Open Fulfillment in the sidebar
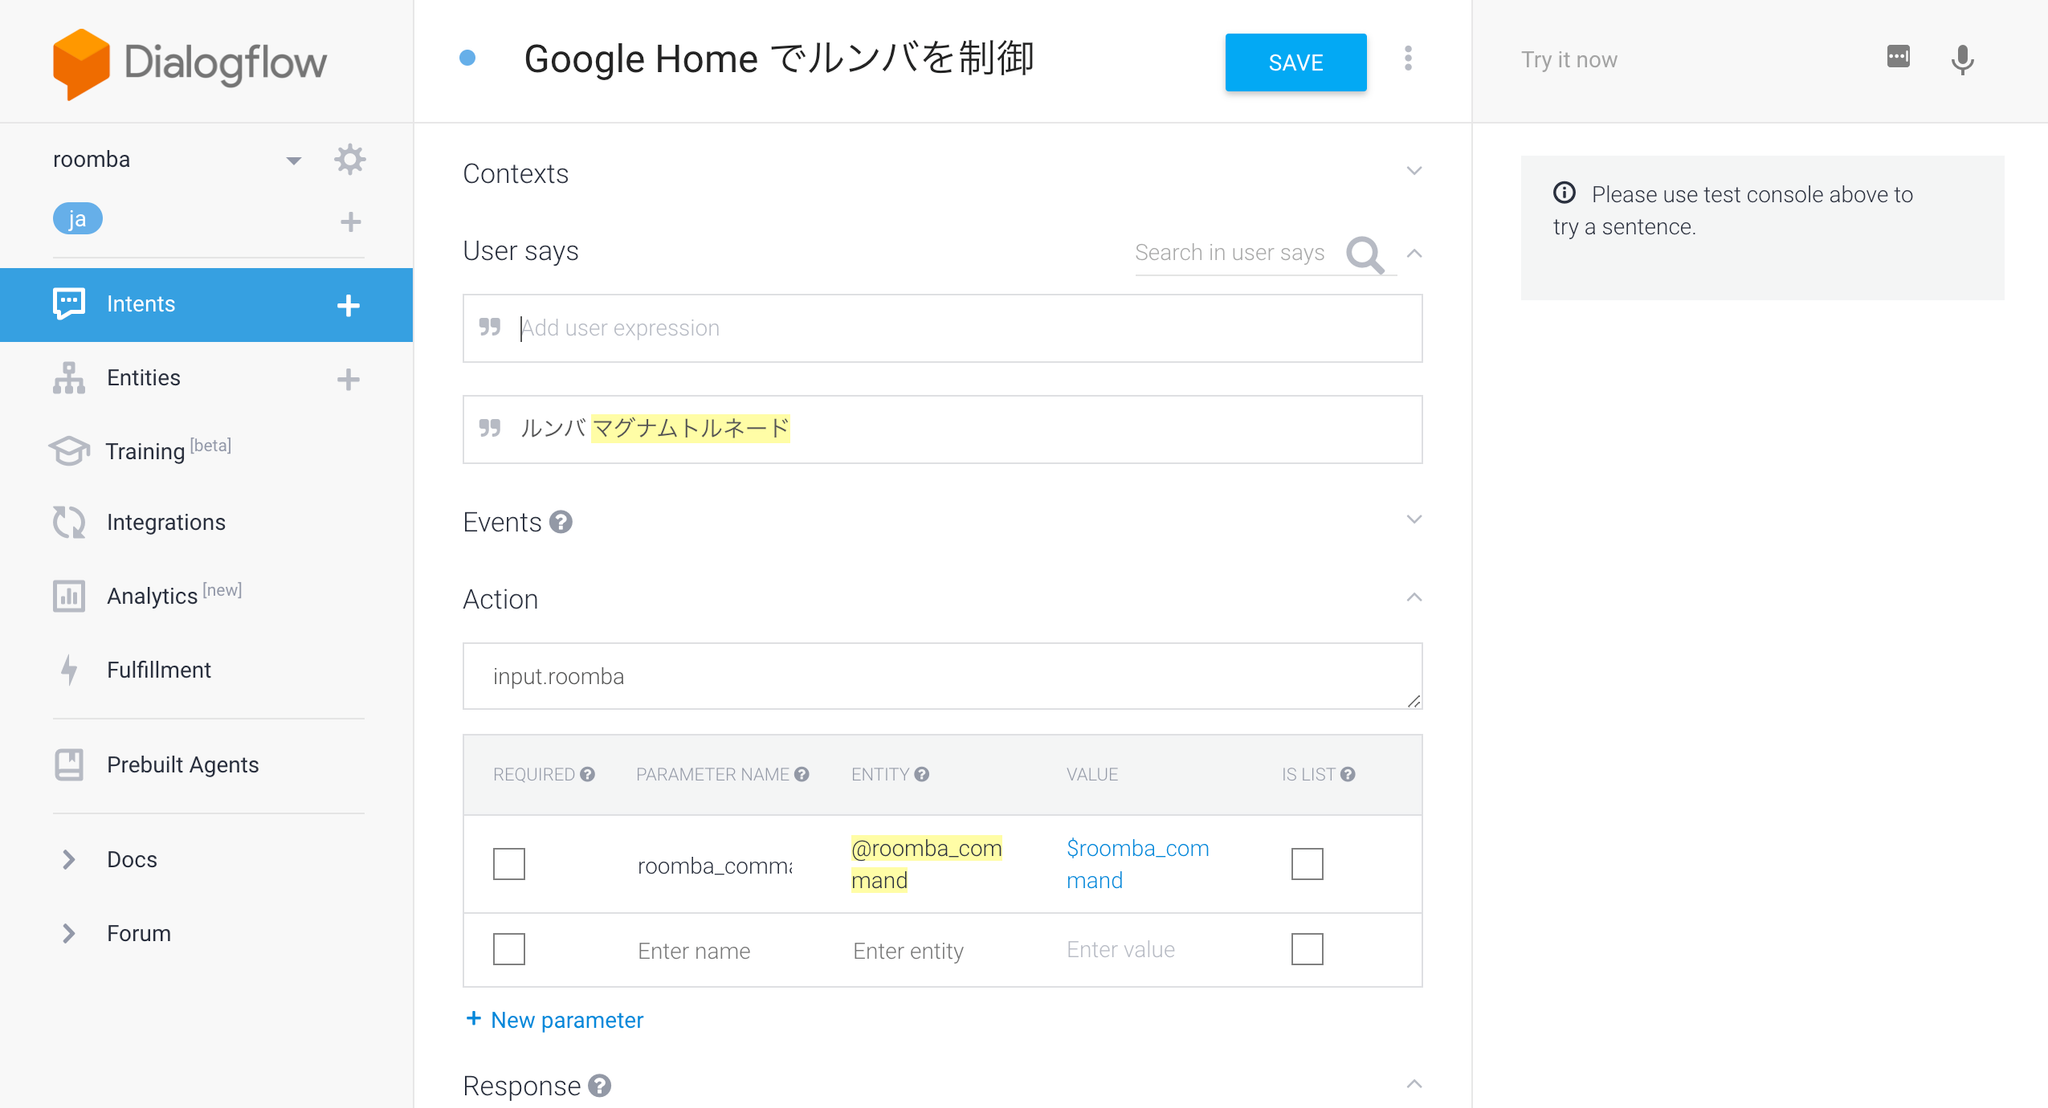 coord(158,670)
